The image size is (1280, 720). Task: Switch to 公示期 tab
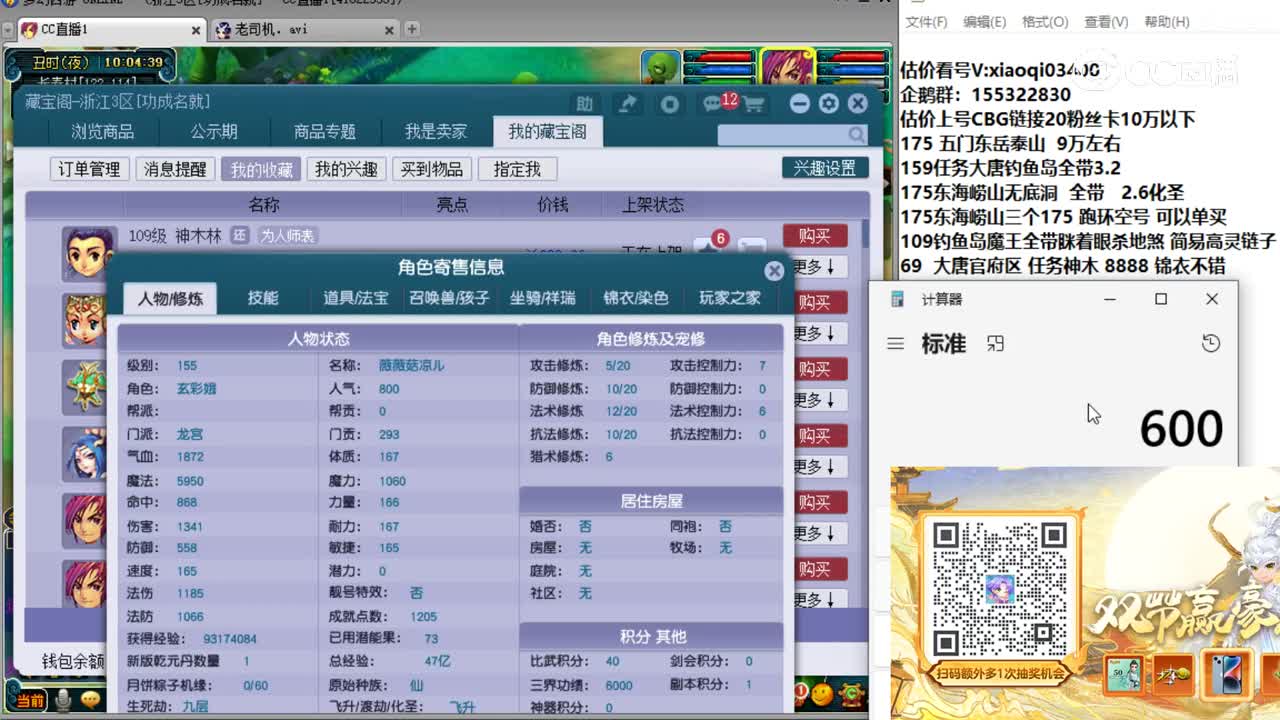tap(214, 132)
